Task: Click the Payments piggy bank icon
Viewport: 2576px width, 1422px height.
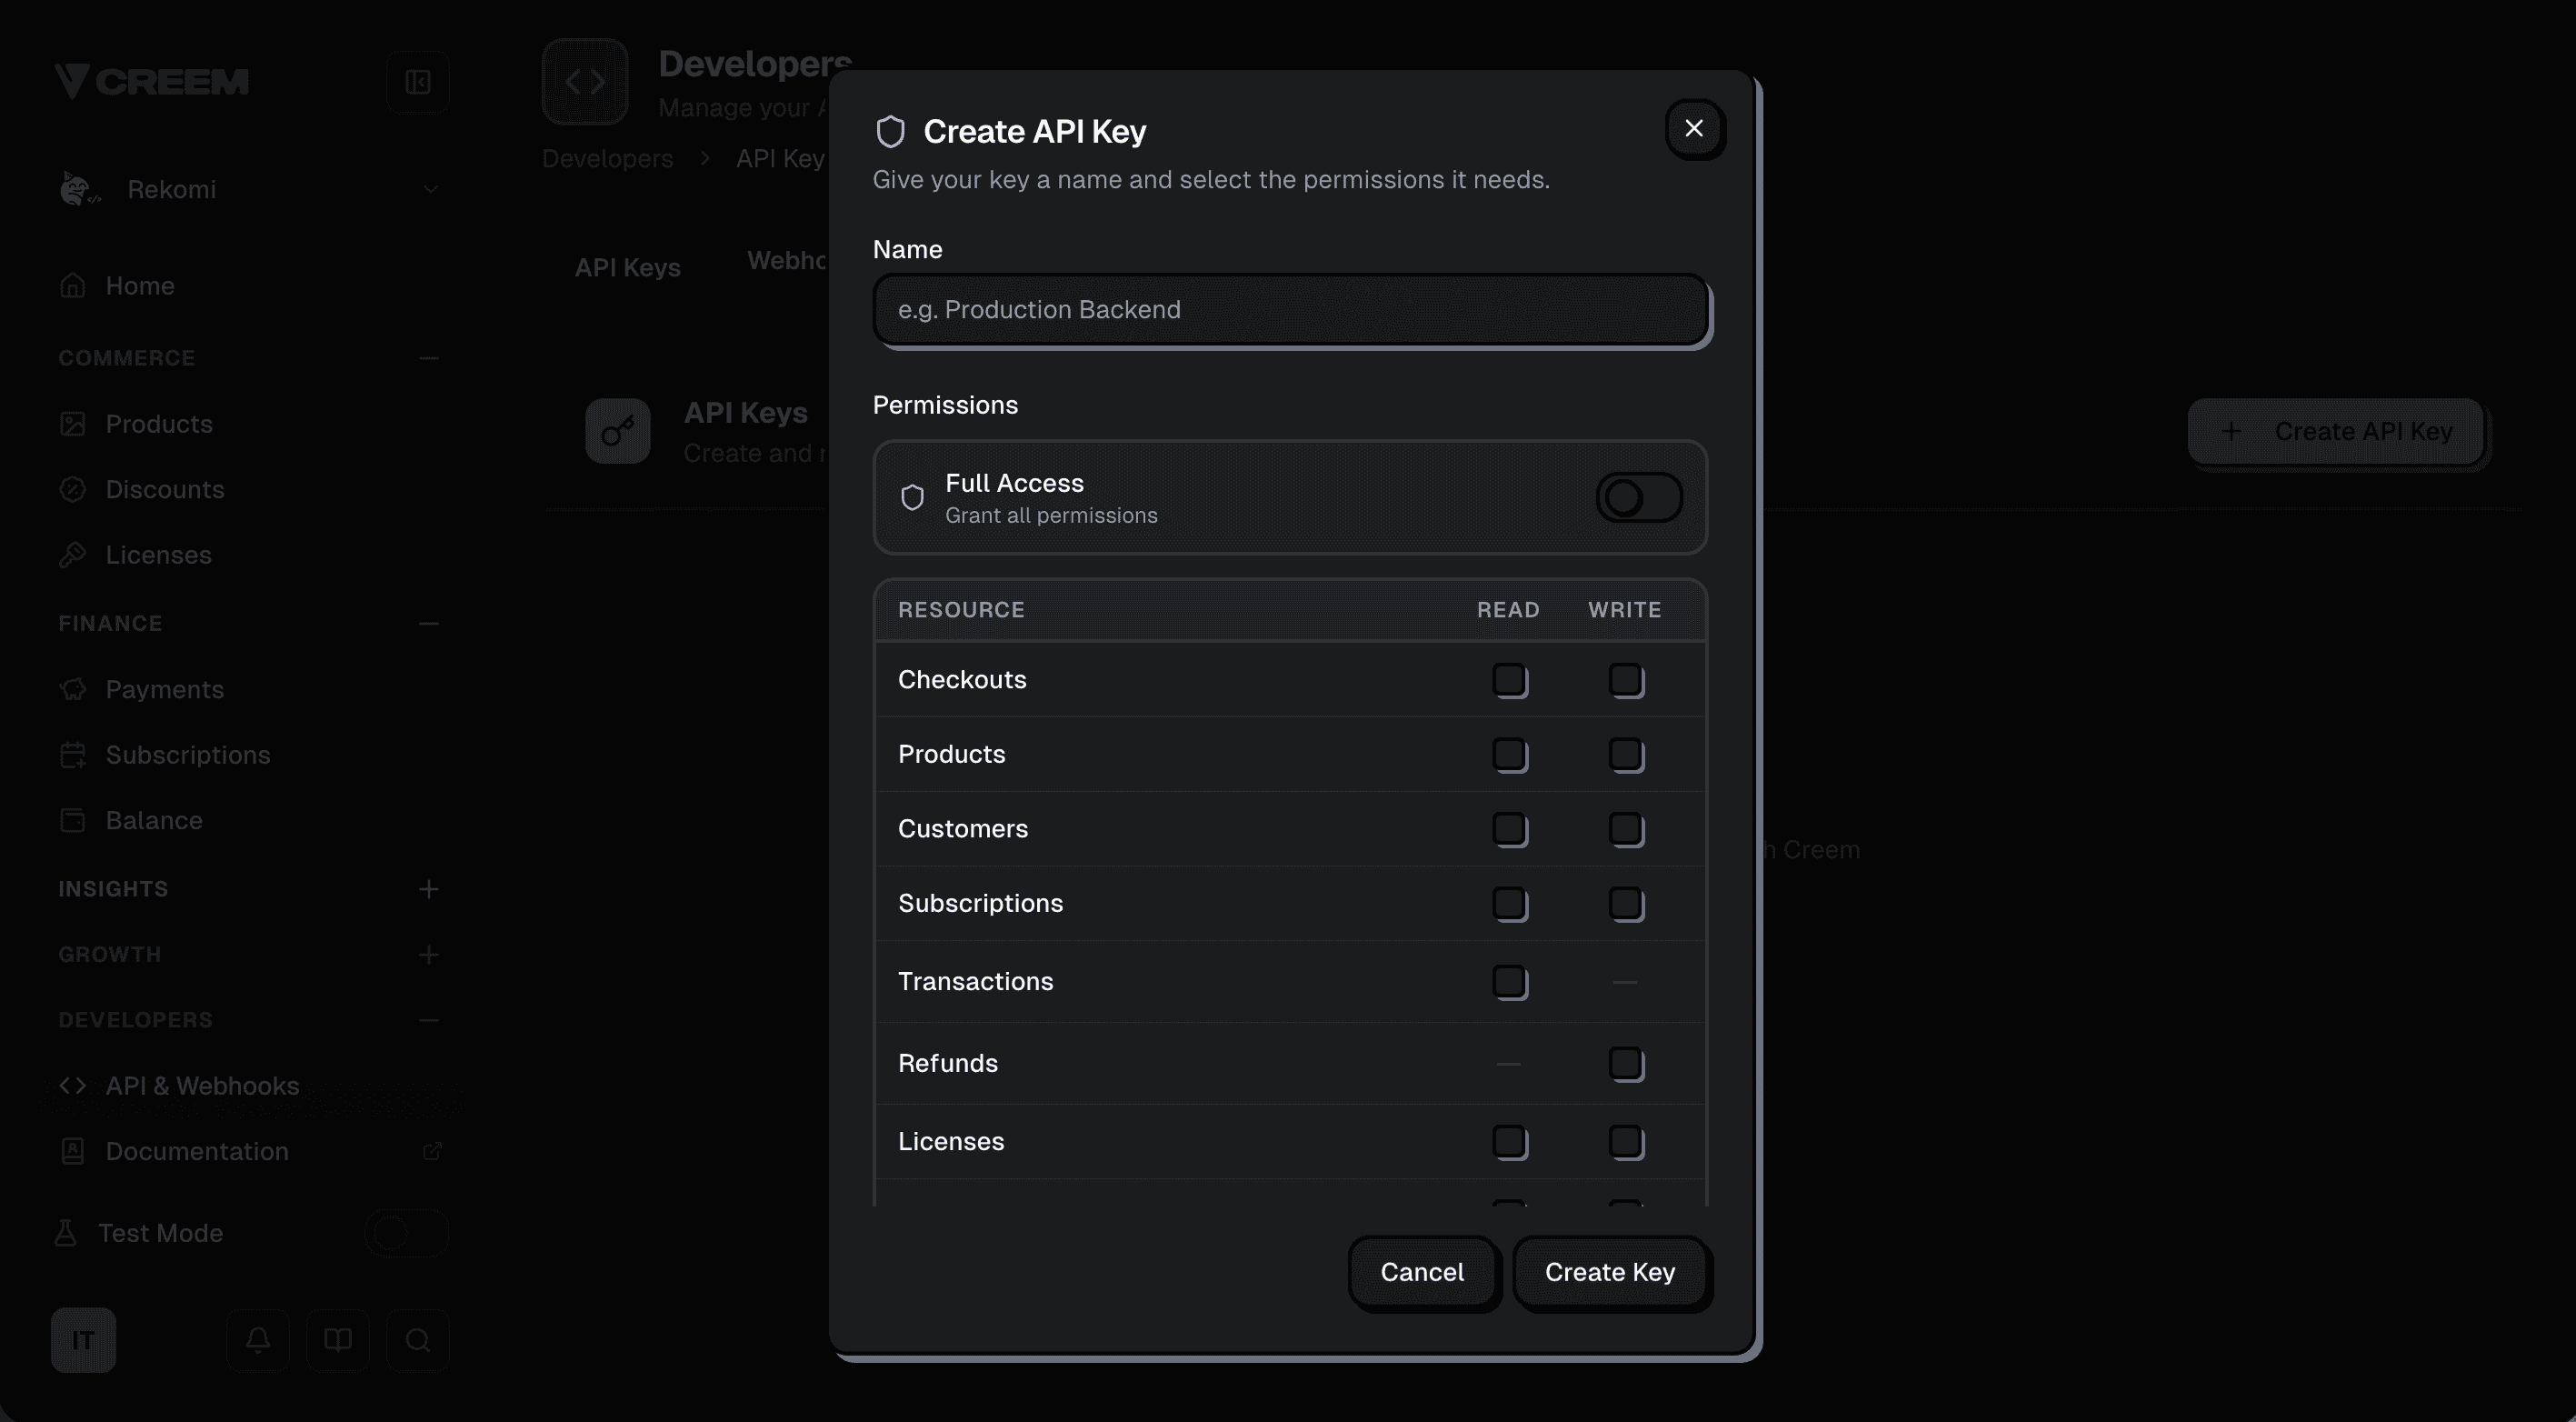Action: 73,689
